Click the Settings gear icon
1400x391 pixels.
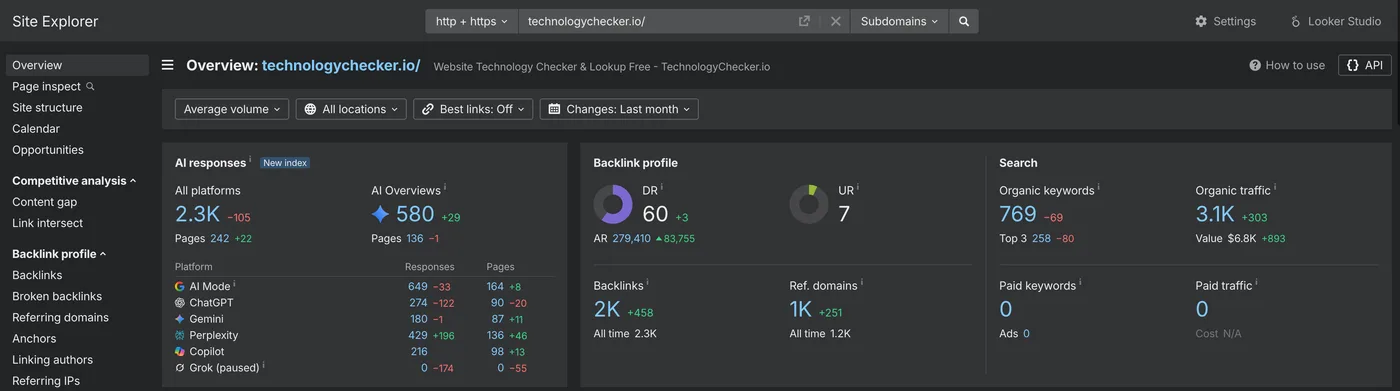pos(1201,21)
